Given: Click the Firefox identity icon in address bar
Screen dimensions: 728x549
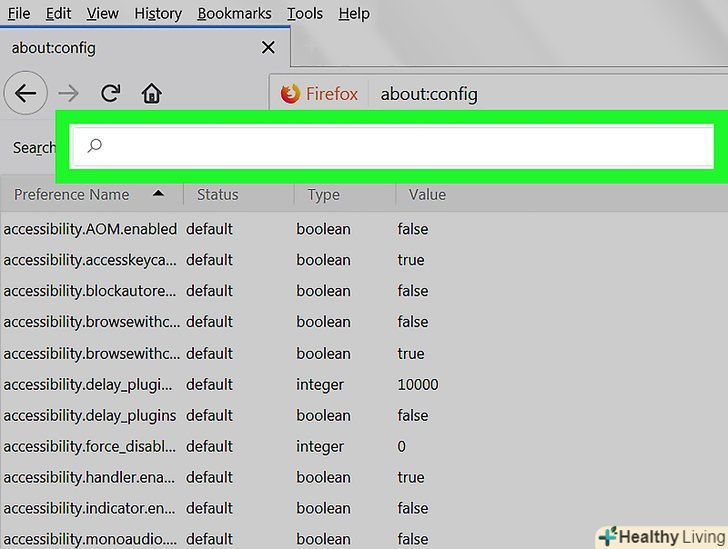Looking at the screenshot, I should [290, 94].
